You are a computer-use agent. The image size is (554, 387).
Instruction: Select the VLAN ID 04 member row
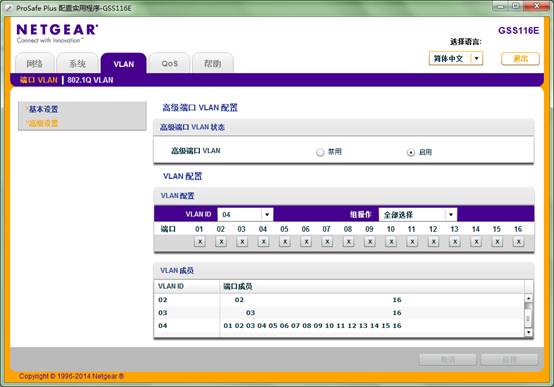tap(339, 326)
